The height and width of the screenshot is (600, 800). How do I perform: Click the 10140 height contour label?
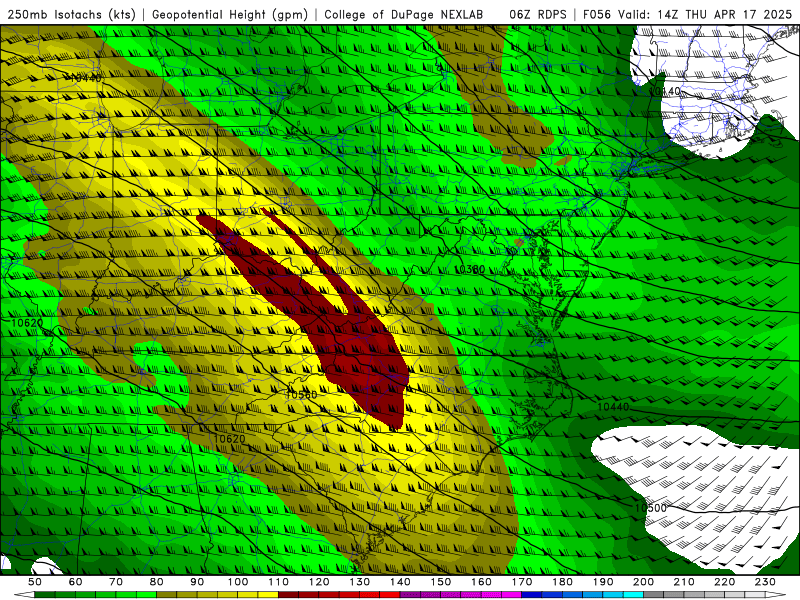coord(665,91)
